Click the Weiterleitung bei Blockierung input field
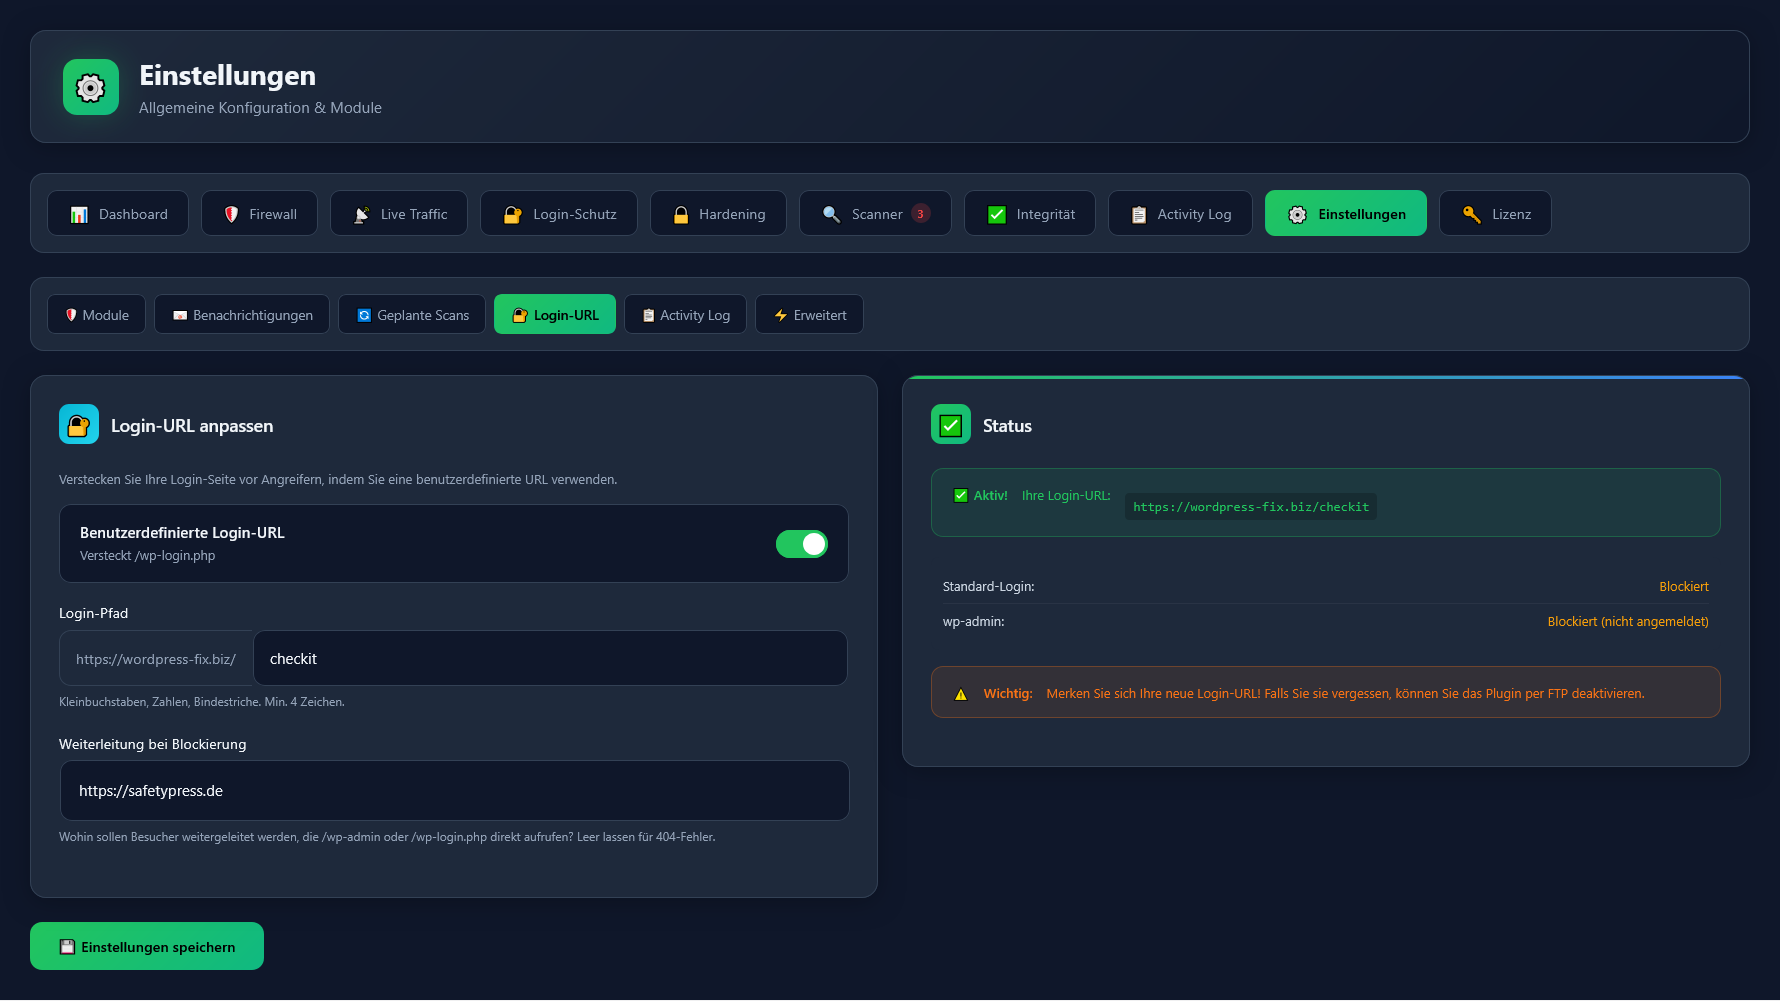This screenshot has width=1780, height=1001. click(x=453, y=790)
